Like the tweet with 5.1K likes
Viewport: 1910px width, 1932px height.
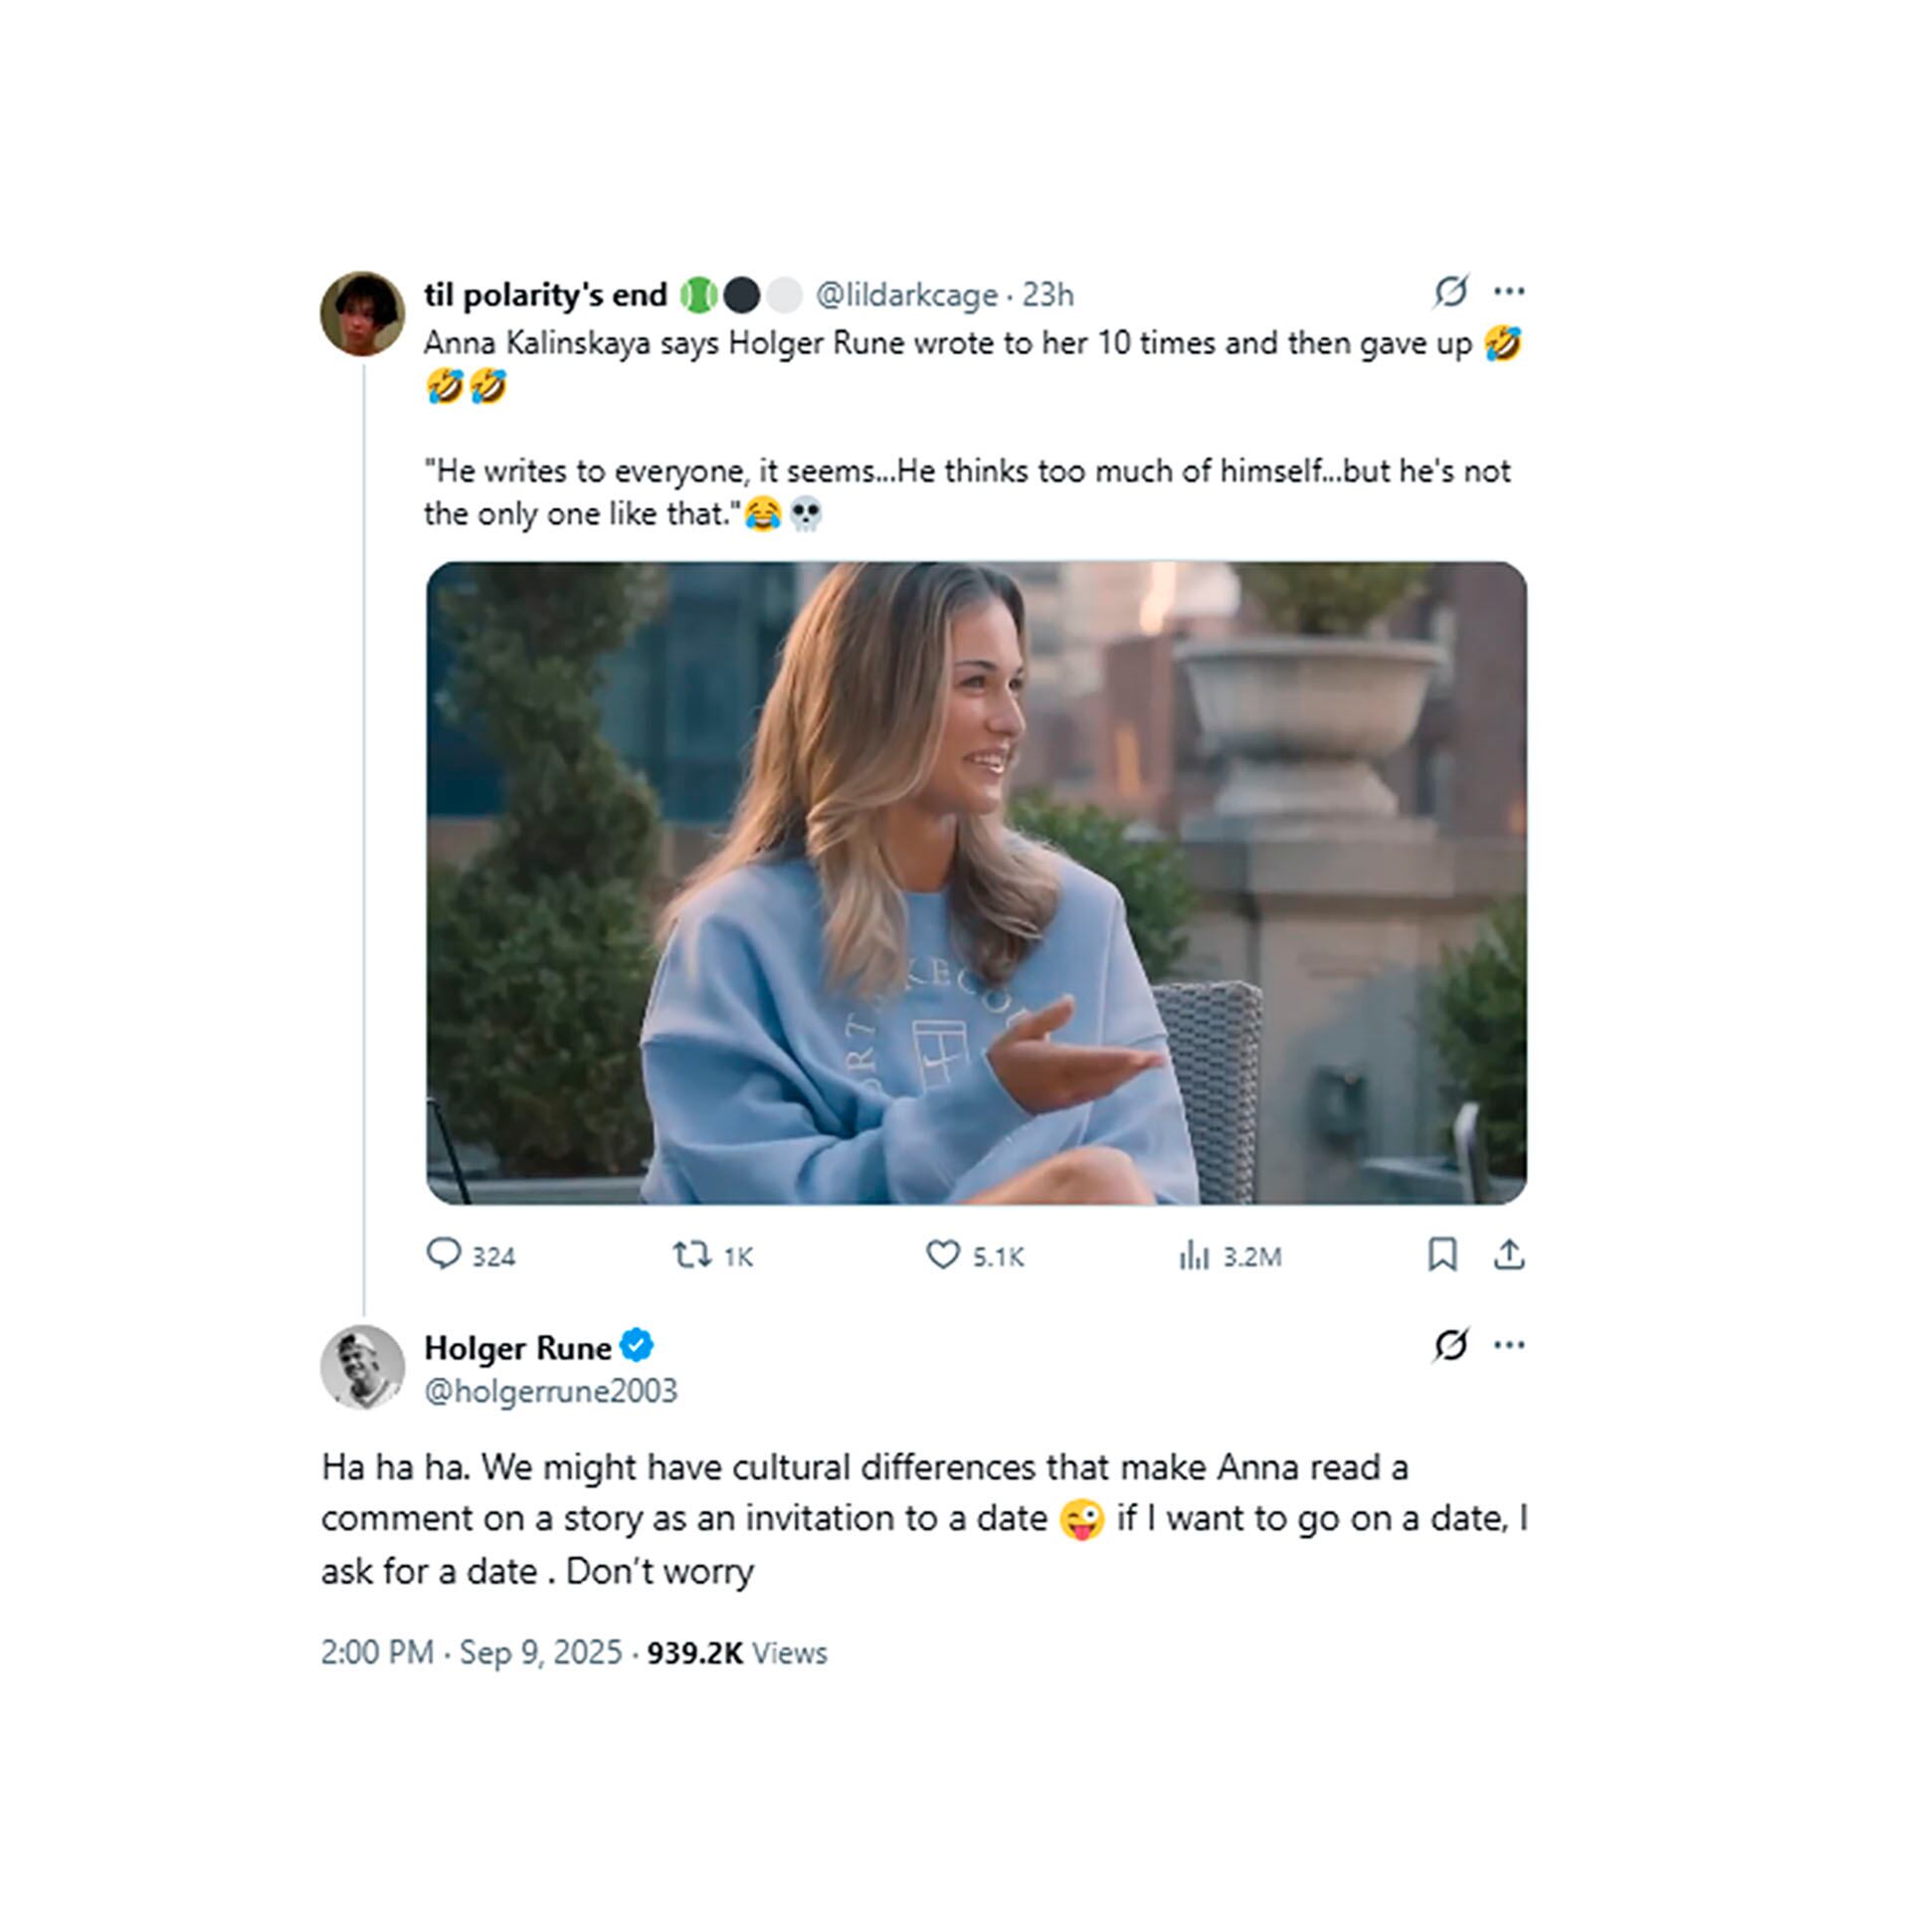[942, 1254]
